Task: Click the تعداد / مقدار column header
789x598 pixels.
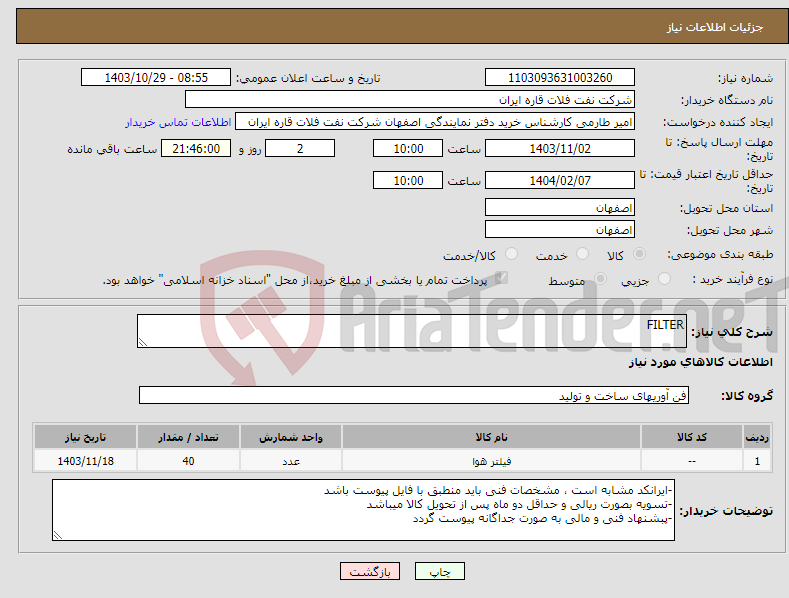Action: (x=188, y=437)
